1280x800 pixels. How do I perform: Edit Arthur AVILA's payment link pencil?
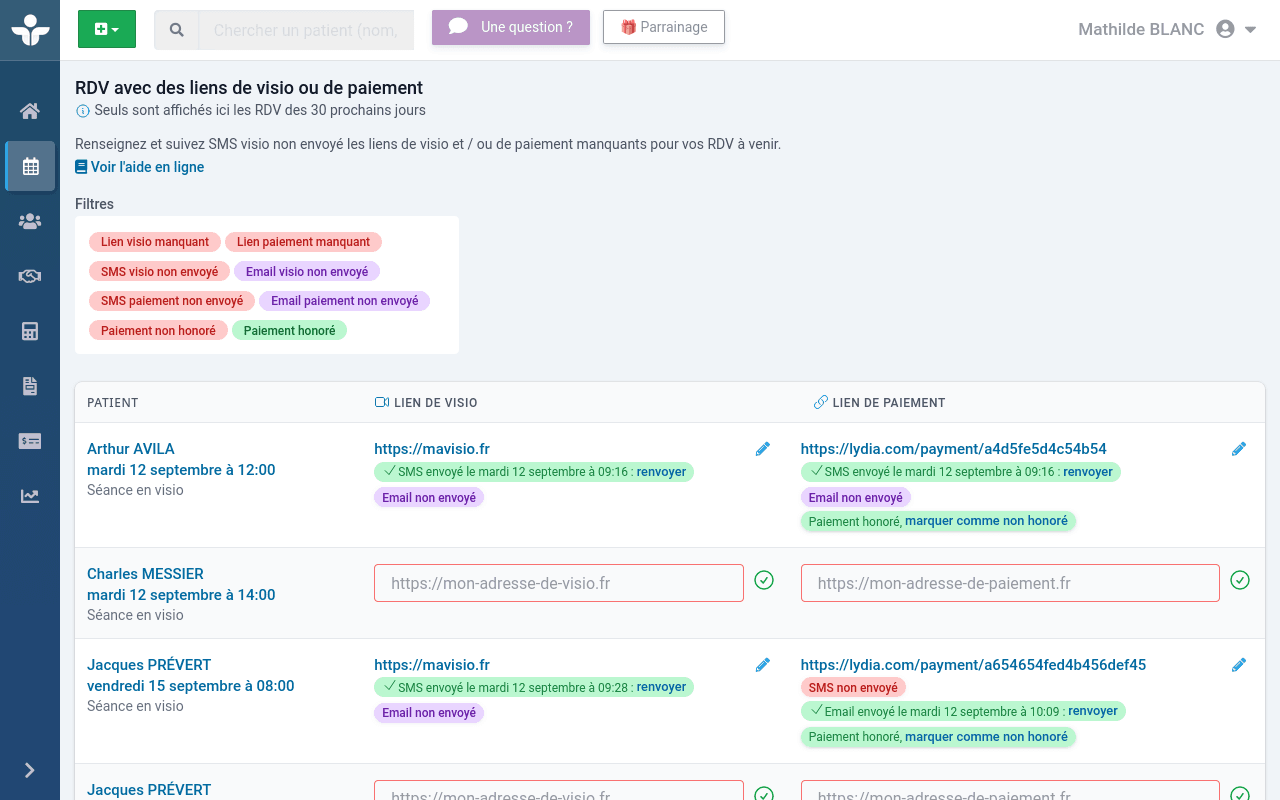pos(1239,449)
